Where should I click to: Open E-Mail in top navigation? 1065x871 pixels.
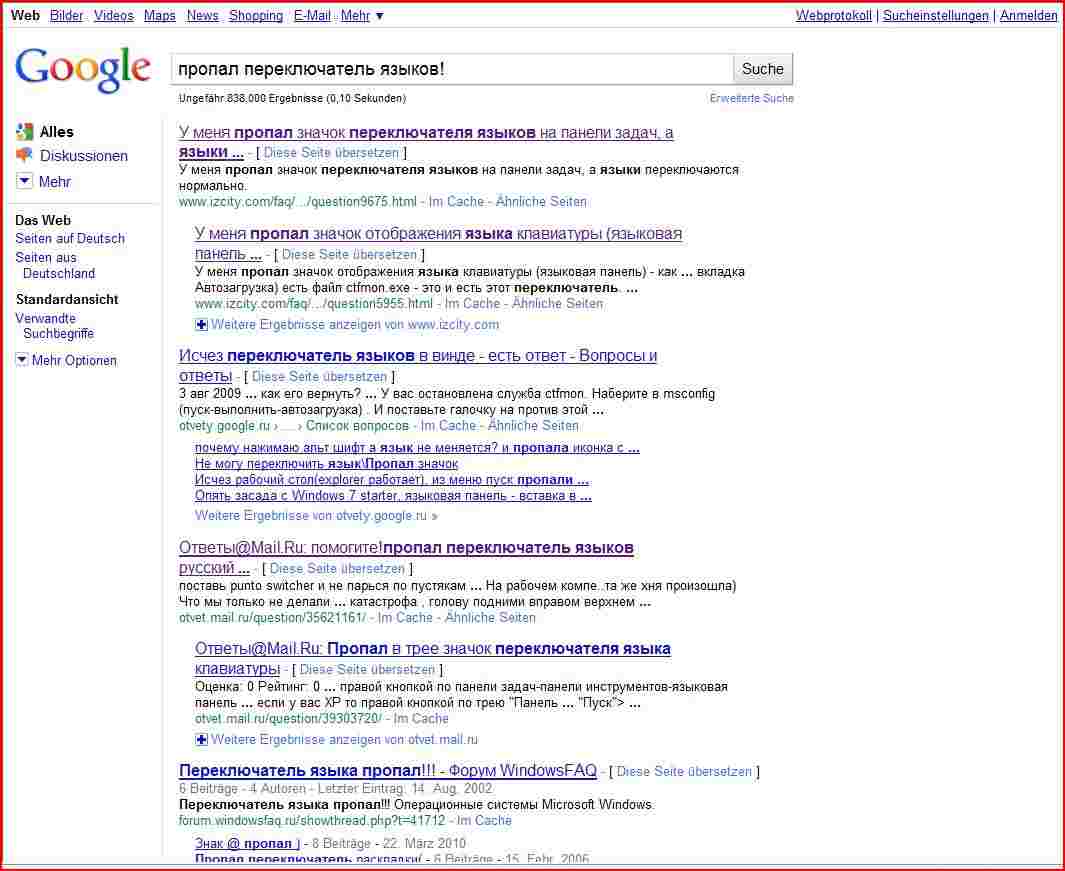[312, 15]
